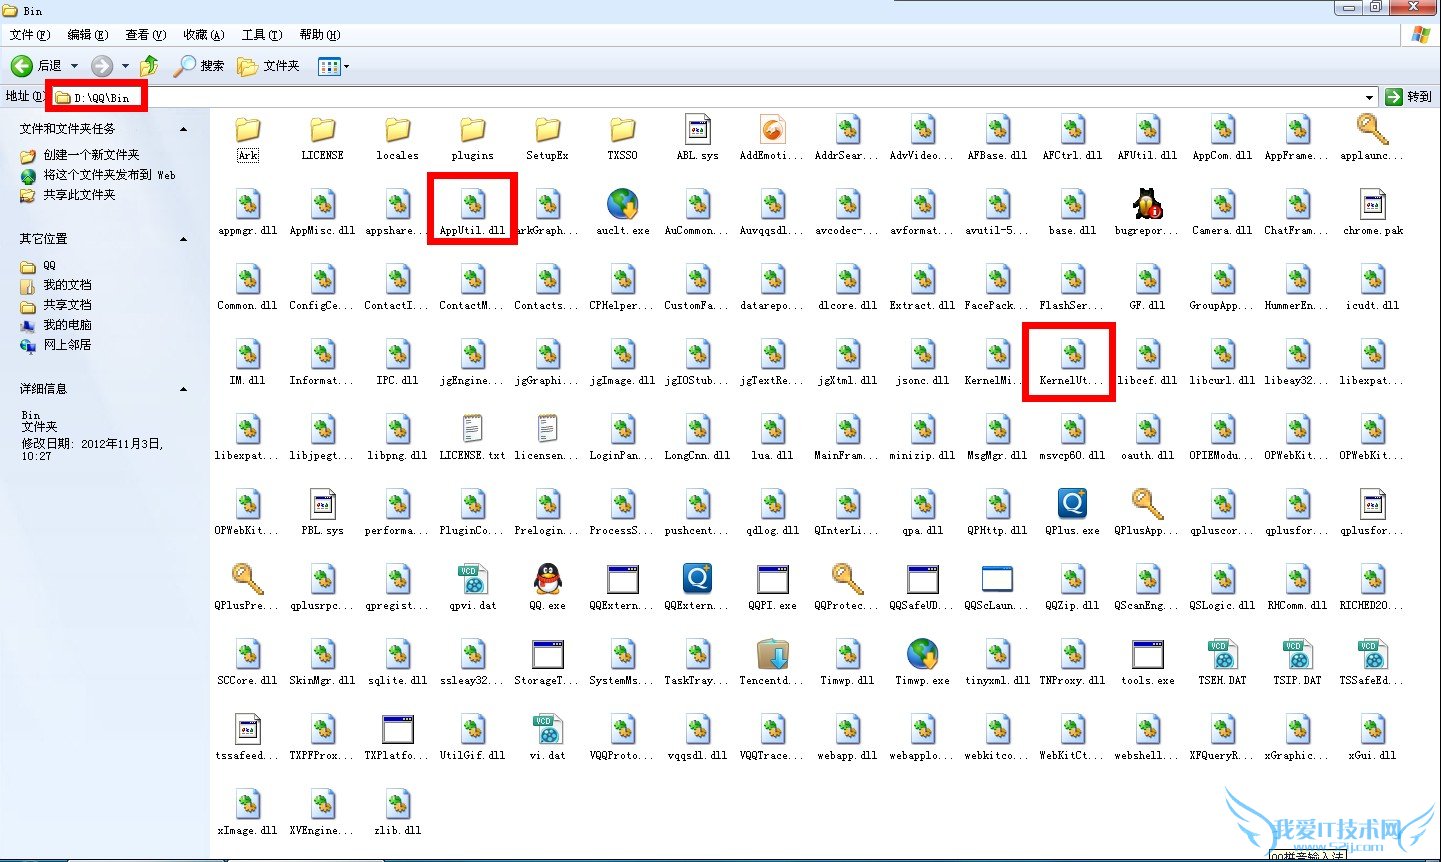
Task: Click the sqlite.dll file name
Action: [397, 681]
